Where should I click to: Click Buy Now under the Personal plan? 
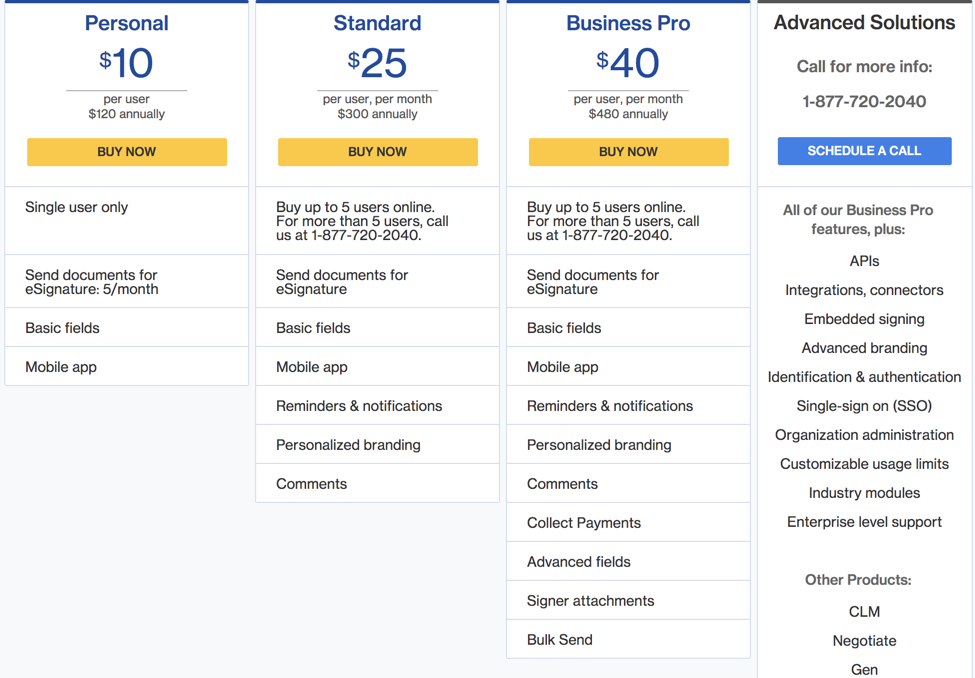coord(127,152)
